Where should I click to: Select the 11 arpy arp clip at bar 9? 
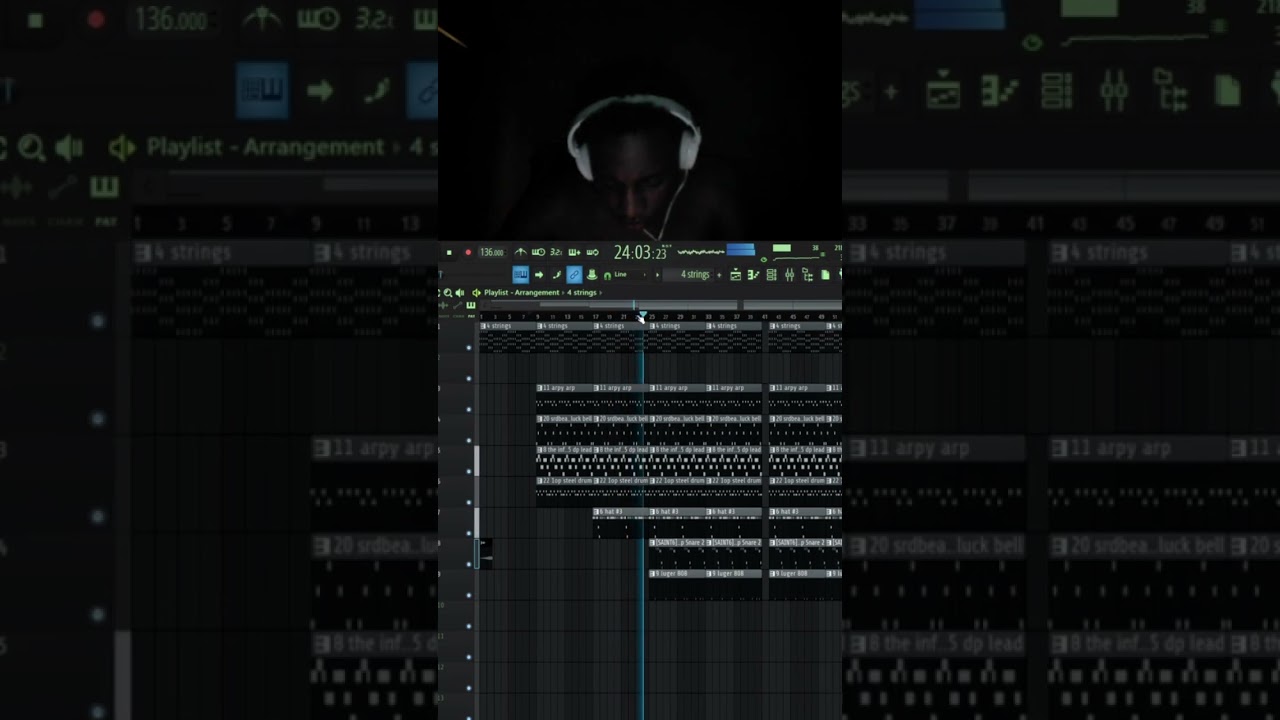(x=565, y=398)
